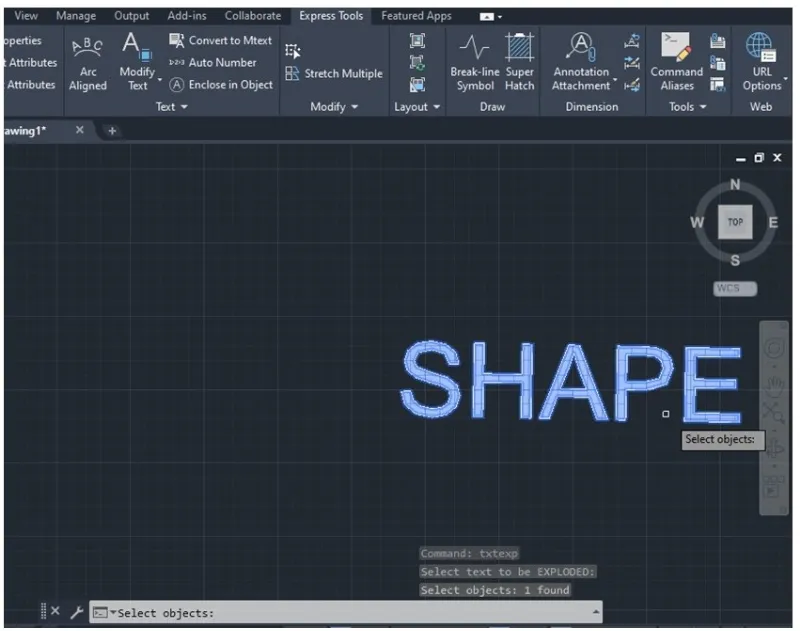The height and width of the screenshot is (631, 800).
Task: Launch the Command Aliases editor
Action: click(677, 63)
